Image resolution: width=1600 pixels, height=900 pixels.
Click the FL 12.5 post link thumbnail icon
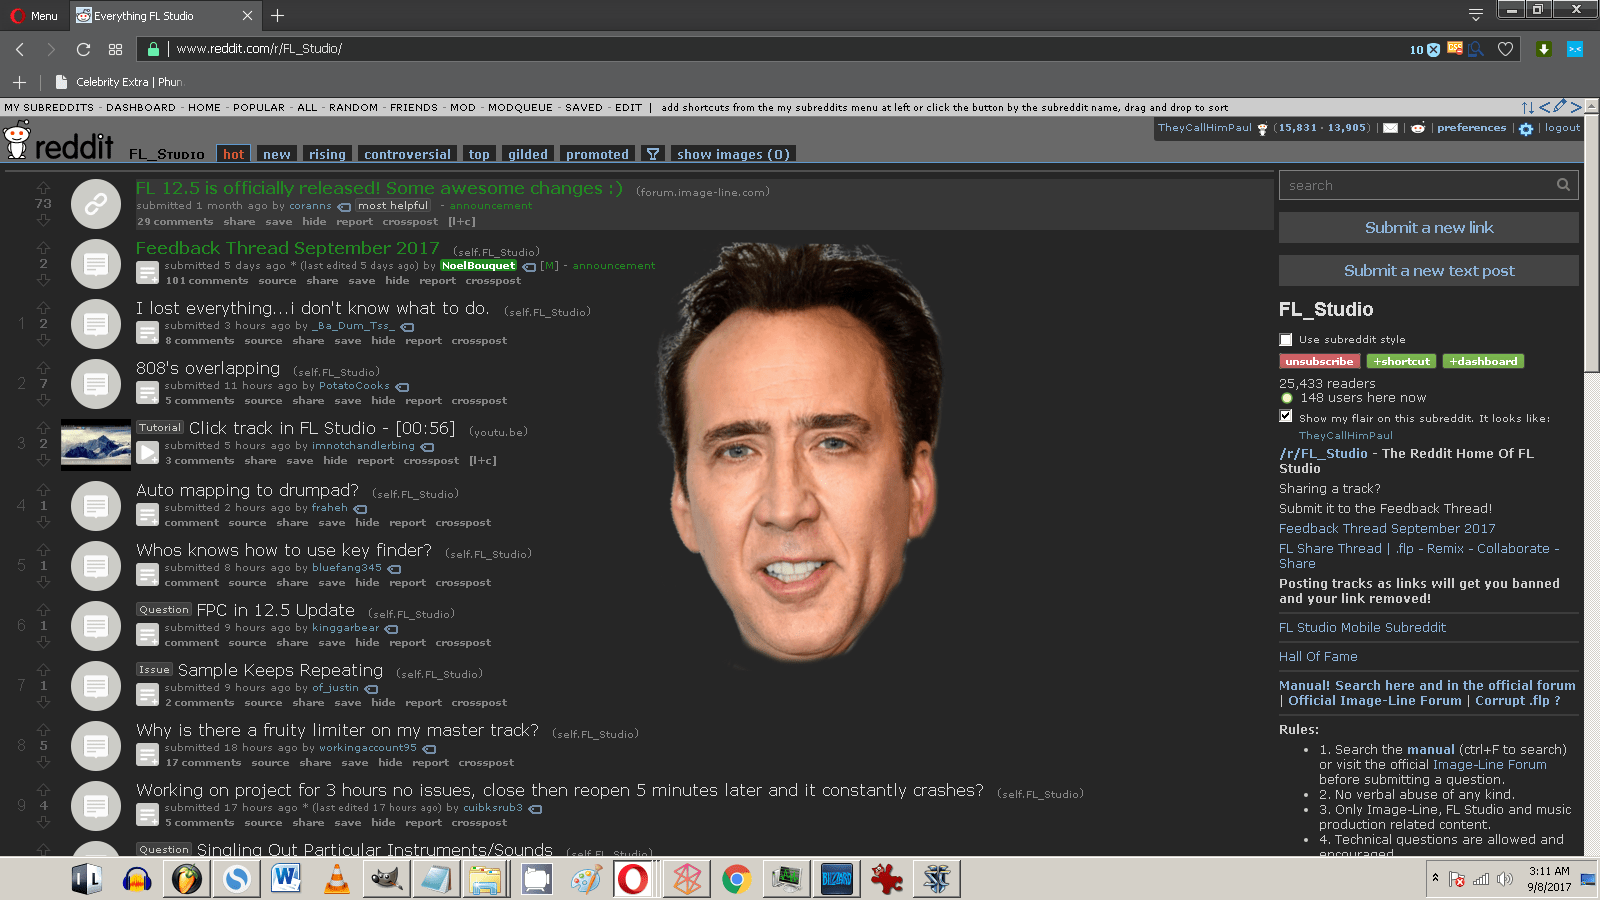[x=96, y=204]
